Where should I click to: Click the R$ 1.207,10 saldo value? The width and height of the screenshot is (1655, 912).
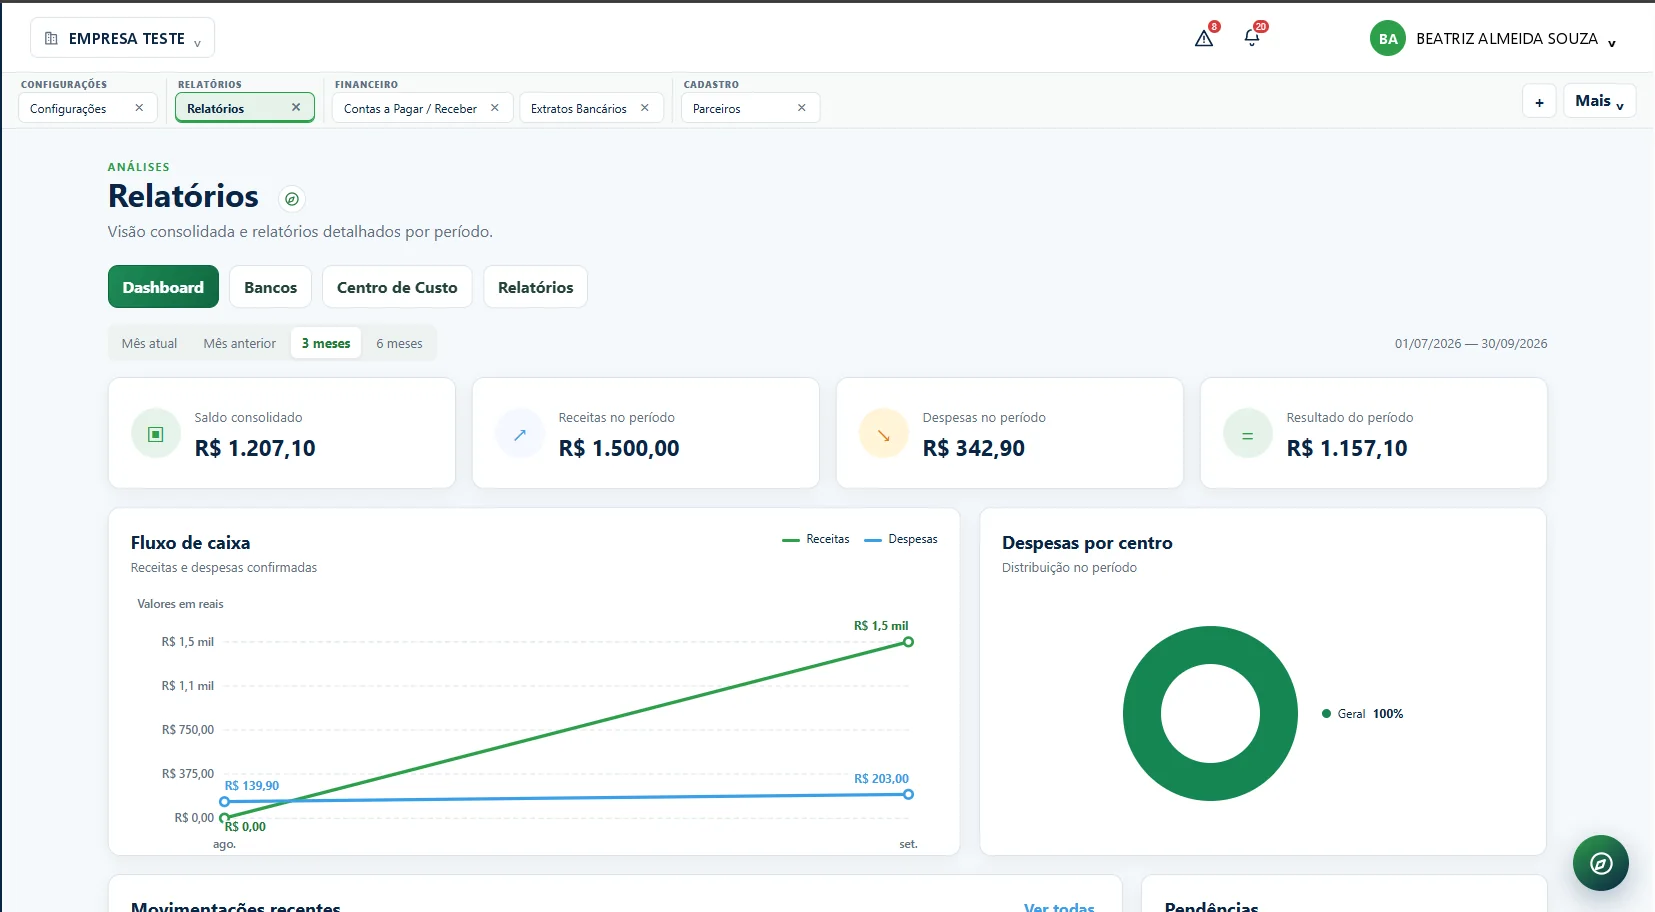(x=255, y=448)
